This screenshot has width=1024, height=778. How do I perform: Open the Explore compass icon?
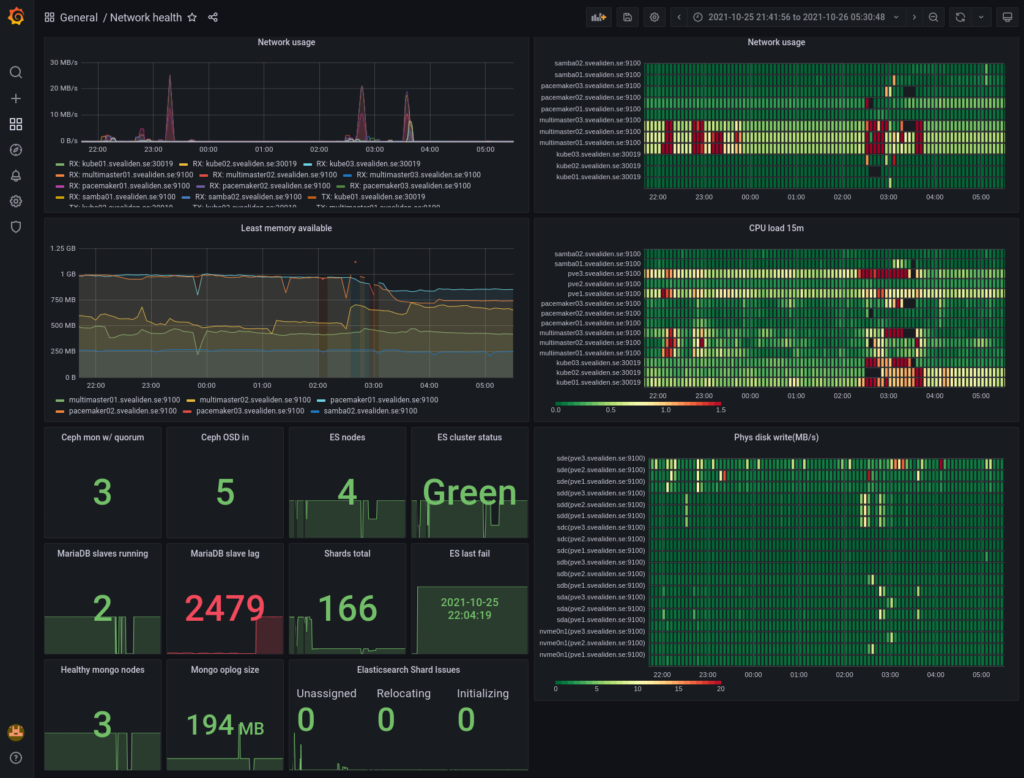16,150
